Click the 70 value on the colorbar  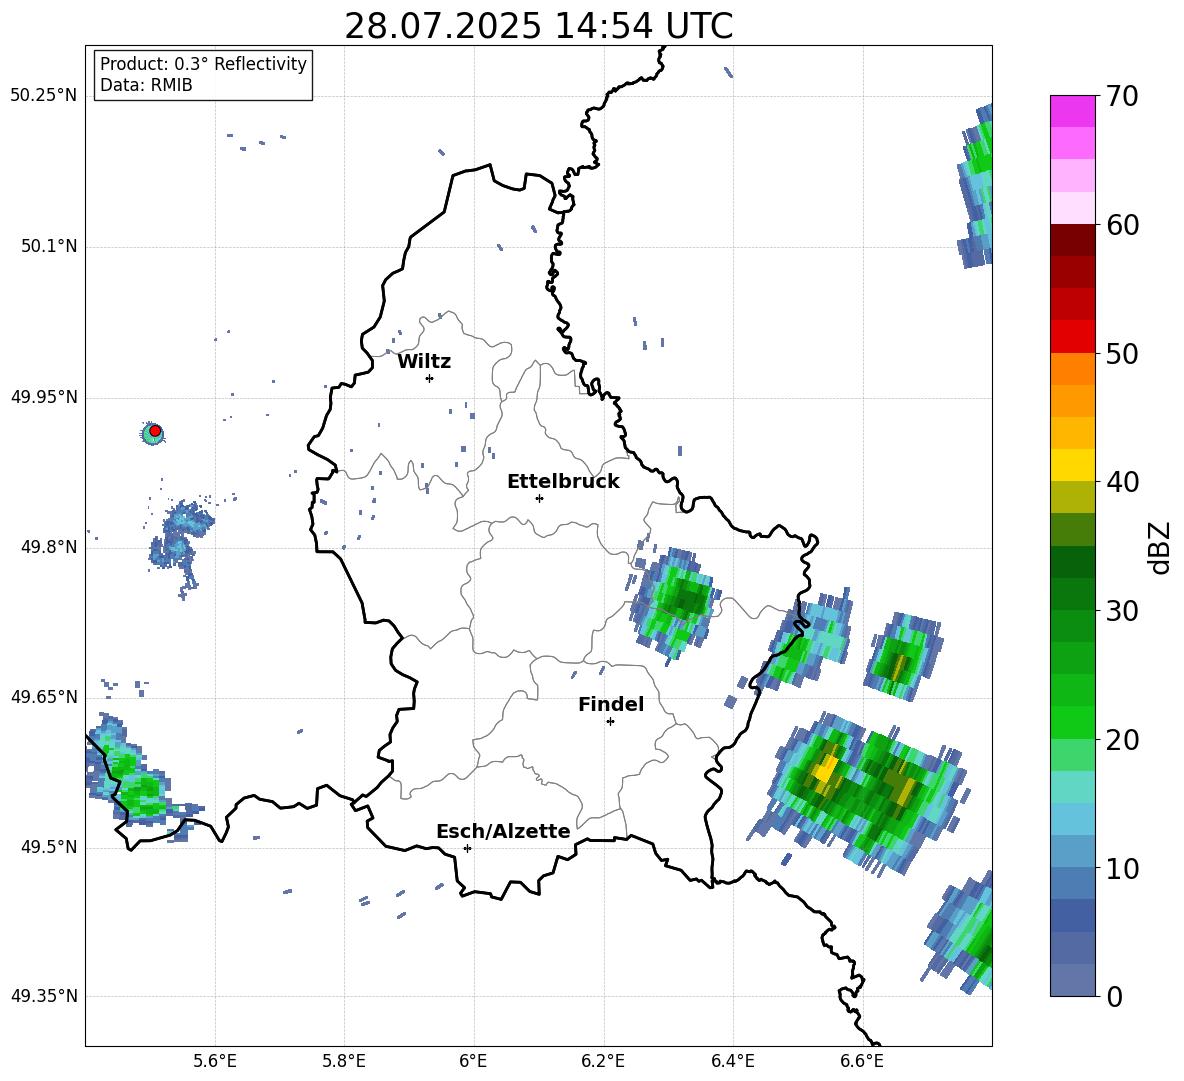click(1121, 96)
